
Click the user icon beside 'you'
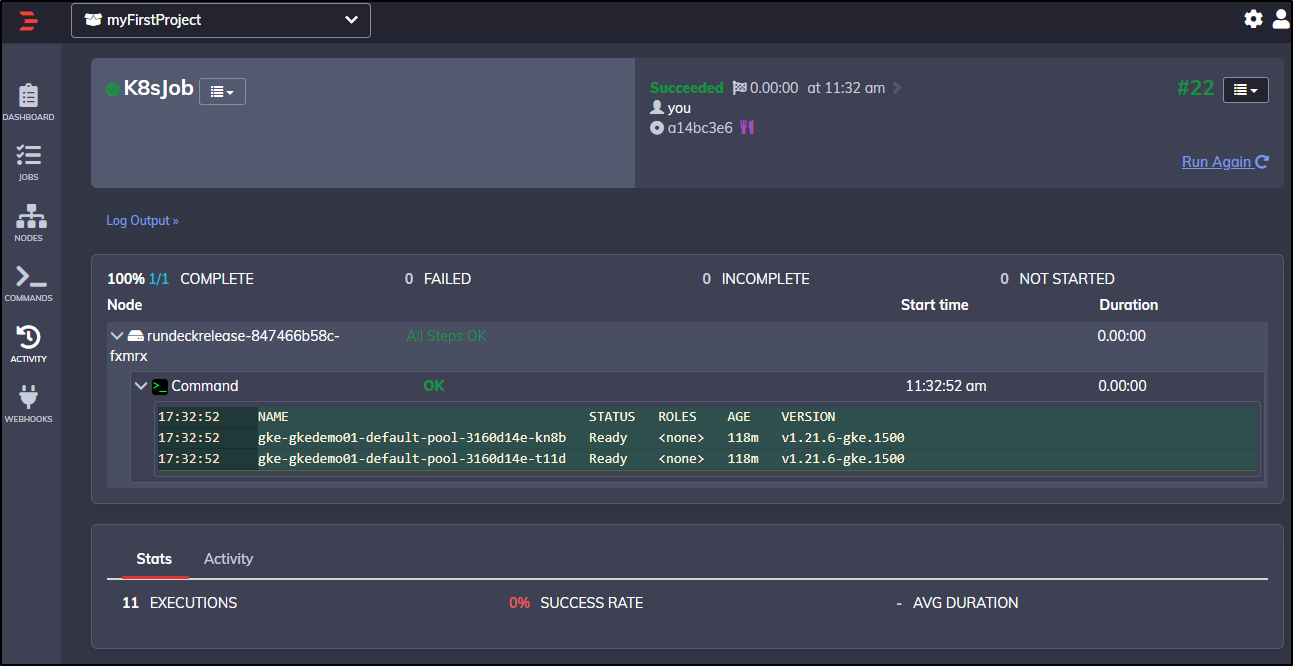coord(657,108)
